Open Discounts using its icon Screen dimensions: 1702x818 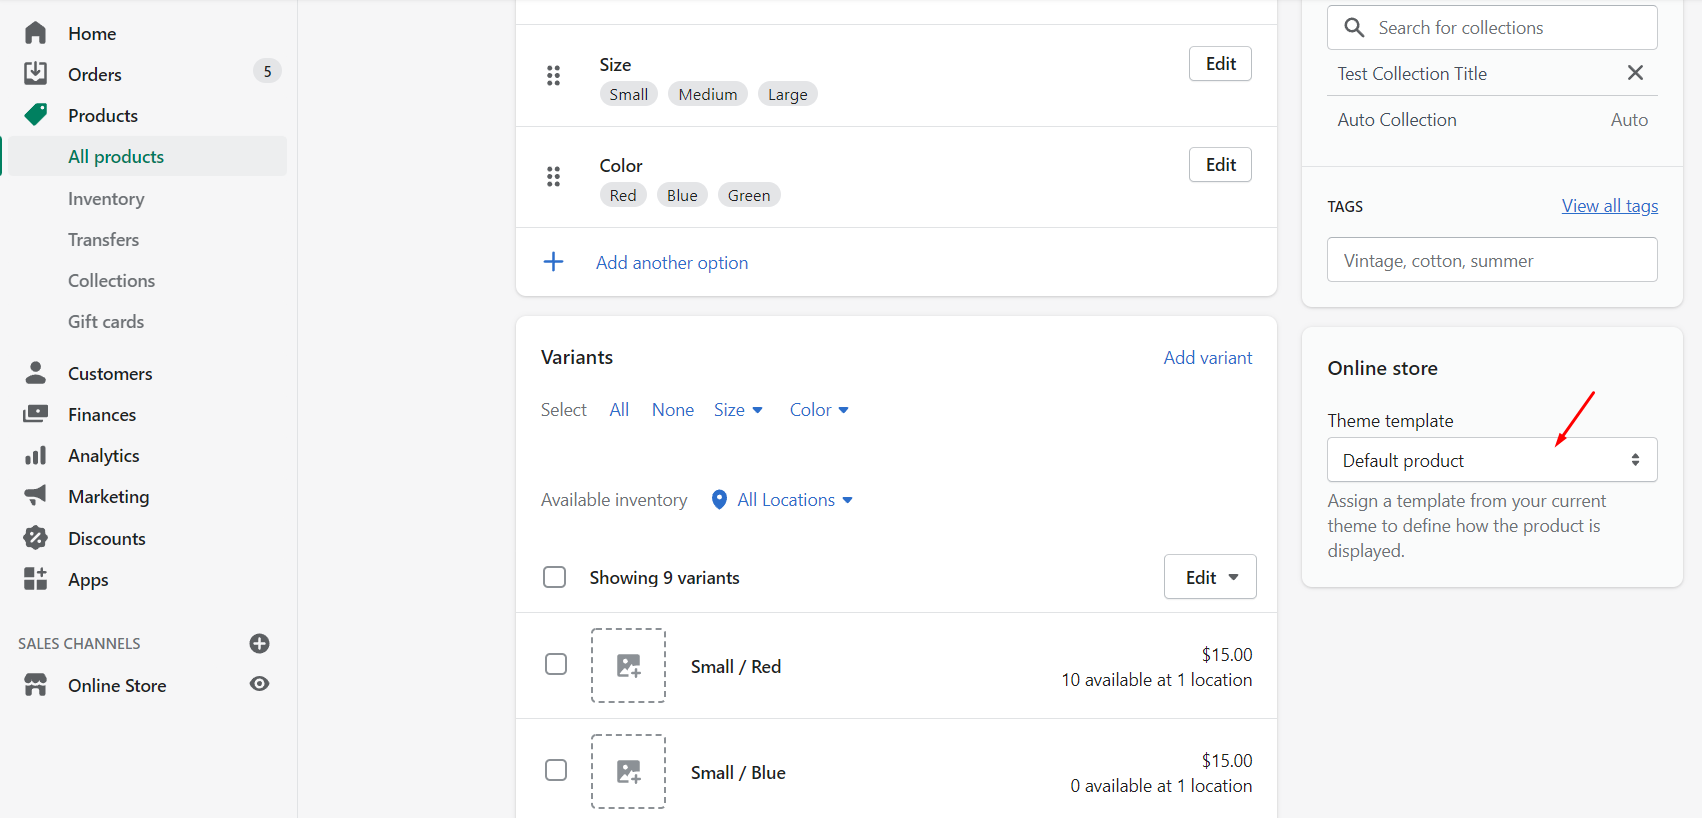click(x=35, y=538)
